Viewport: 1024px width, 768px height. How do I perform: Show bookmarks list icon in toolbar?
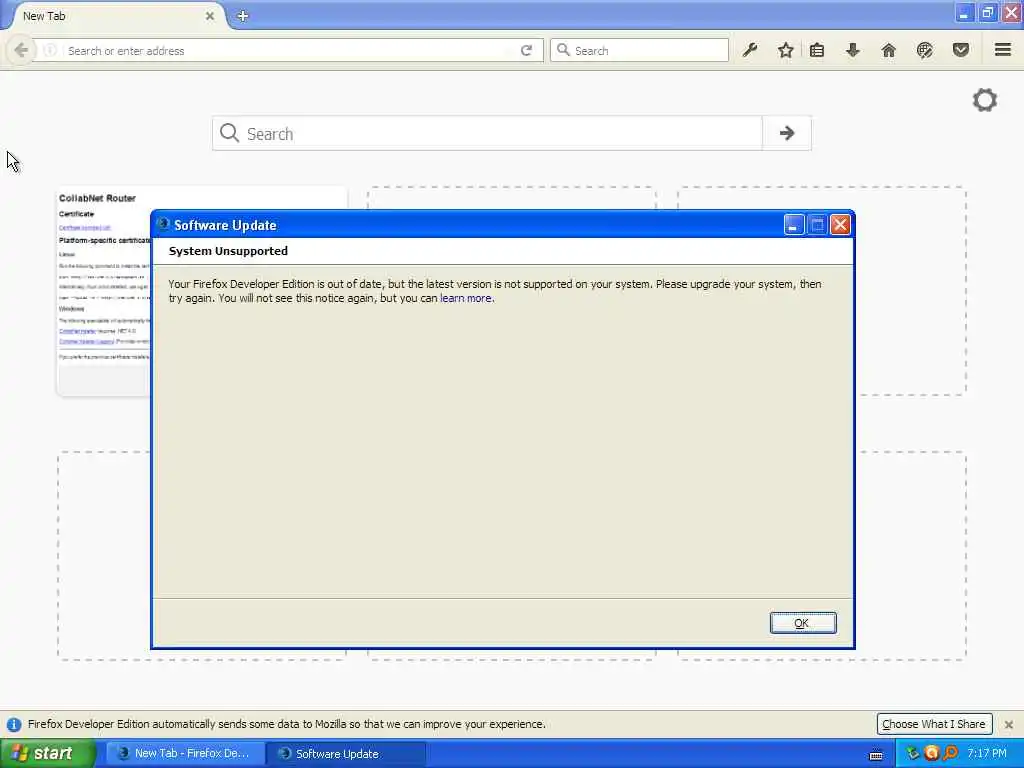pos(817,50)
